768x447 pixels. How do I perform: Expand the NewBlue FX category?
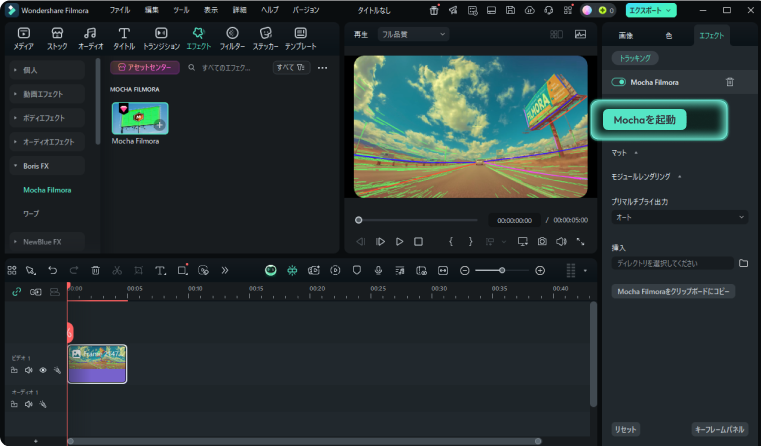point(47,242)
